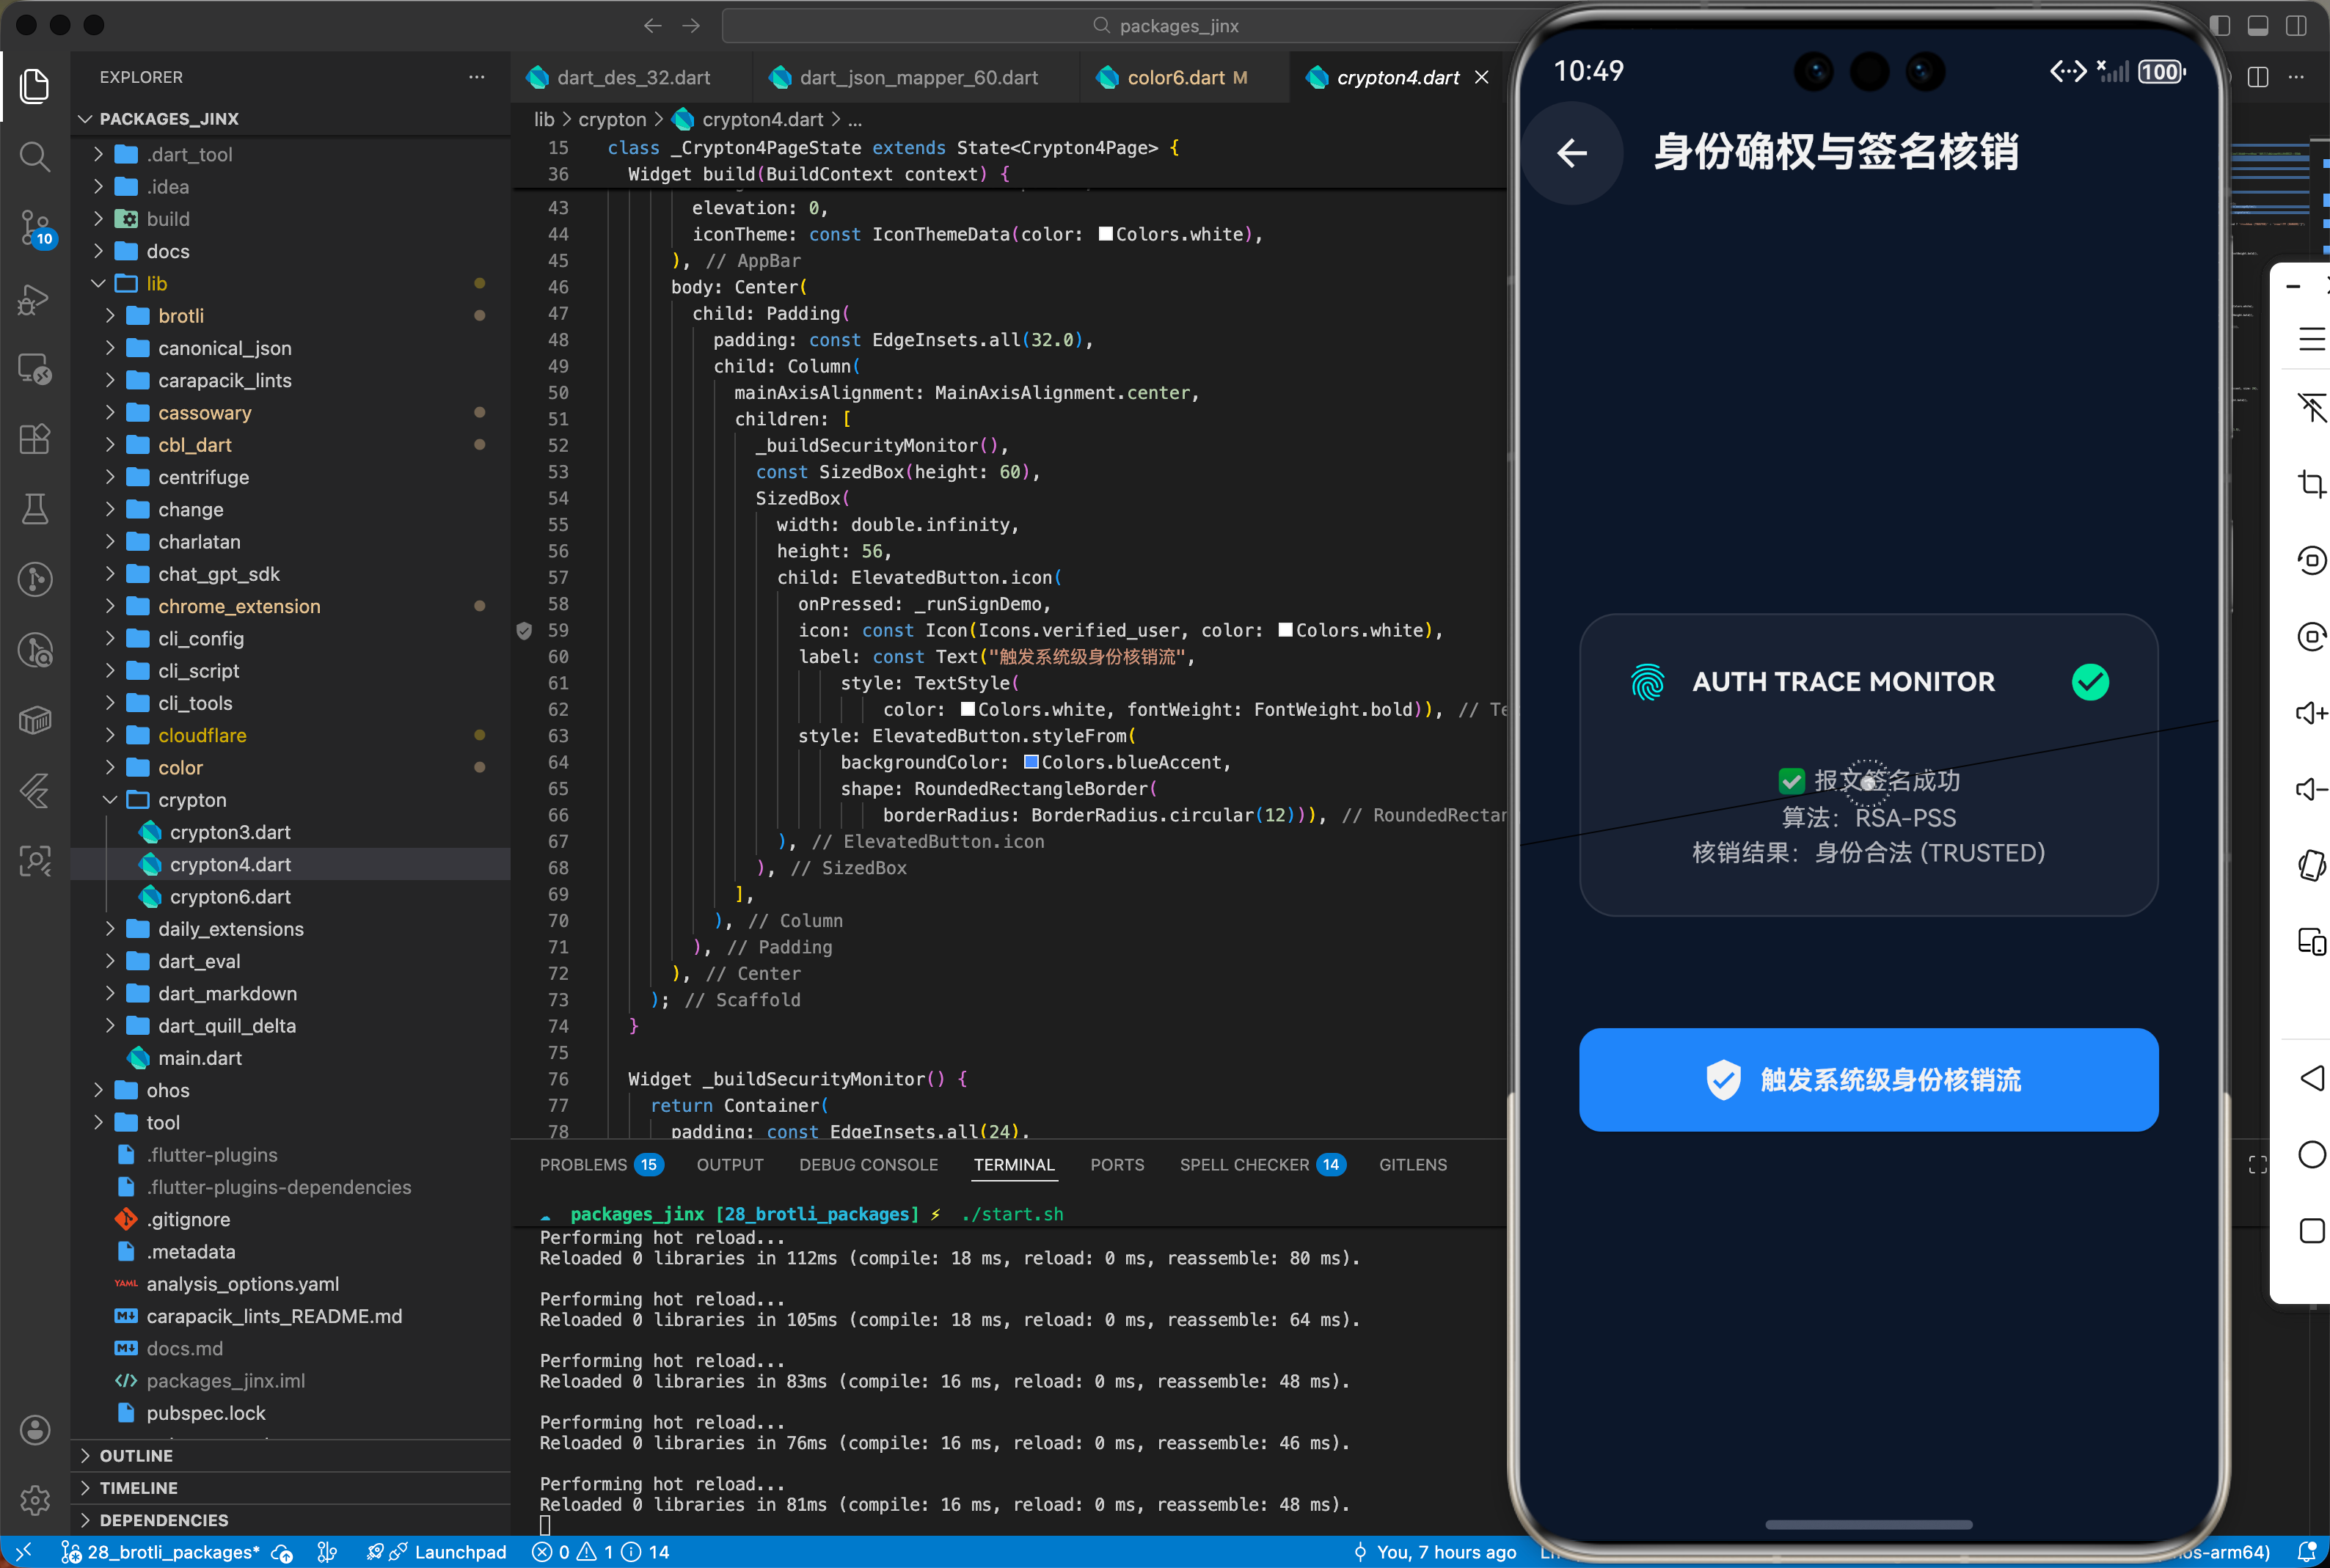This screenshot has width=2330, height=1568.
Task: Toggle the secondary sidebar layout button
Action: pyautogui.click(x=2296, y=26)
